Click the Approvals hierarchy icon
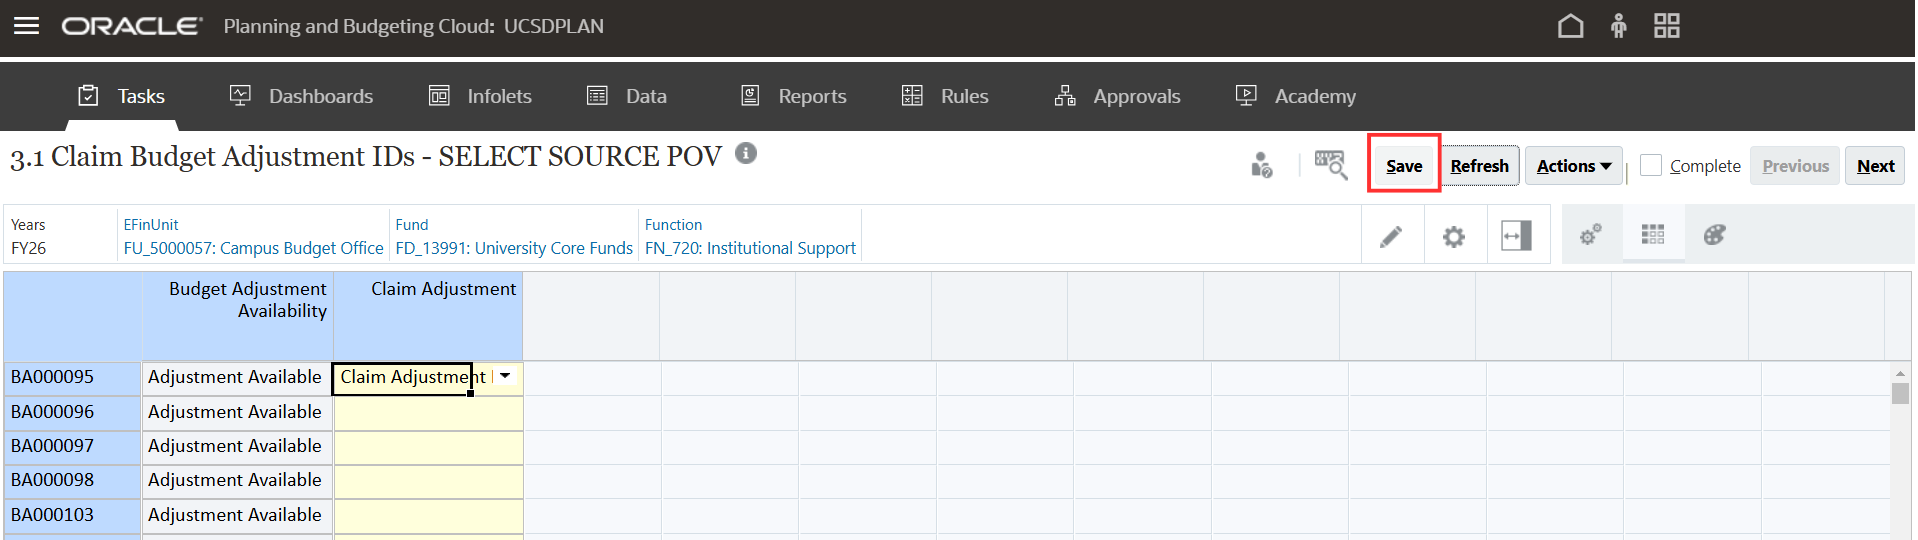This screenshot has width=1918, height=540. (1065, 96)
